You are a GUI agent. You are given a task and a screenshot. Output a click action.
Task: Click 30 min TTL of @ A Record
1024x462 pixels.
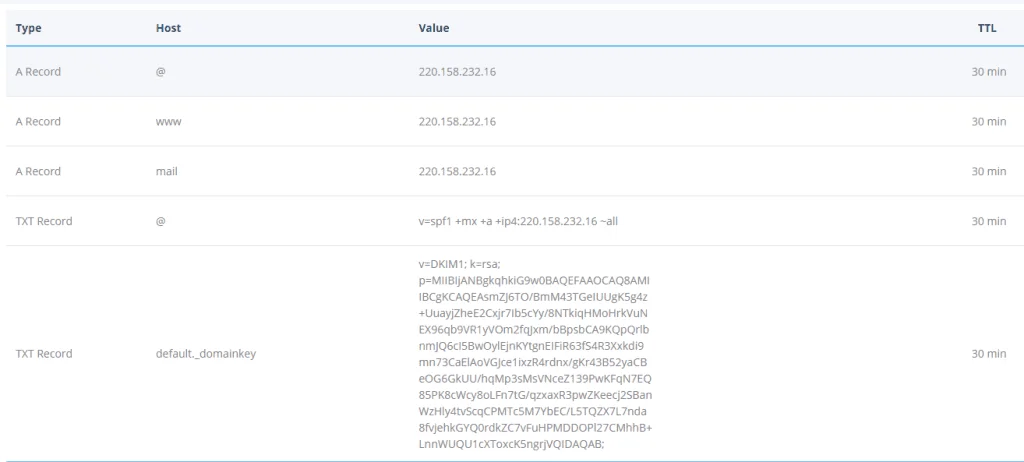[x=989, y=72]
